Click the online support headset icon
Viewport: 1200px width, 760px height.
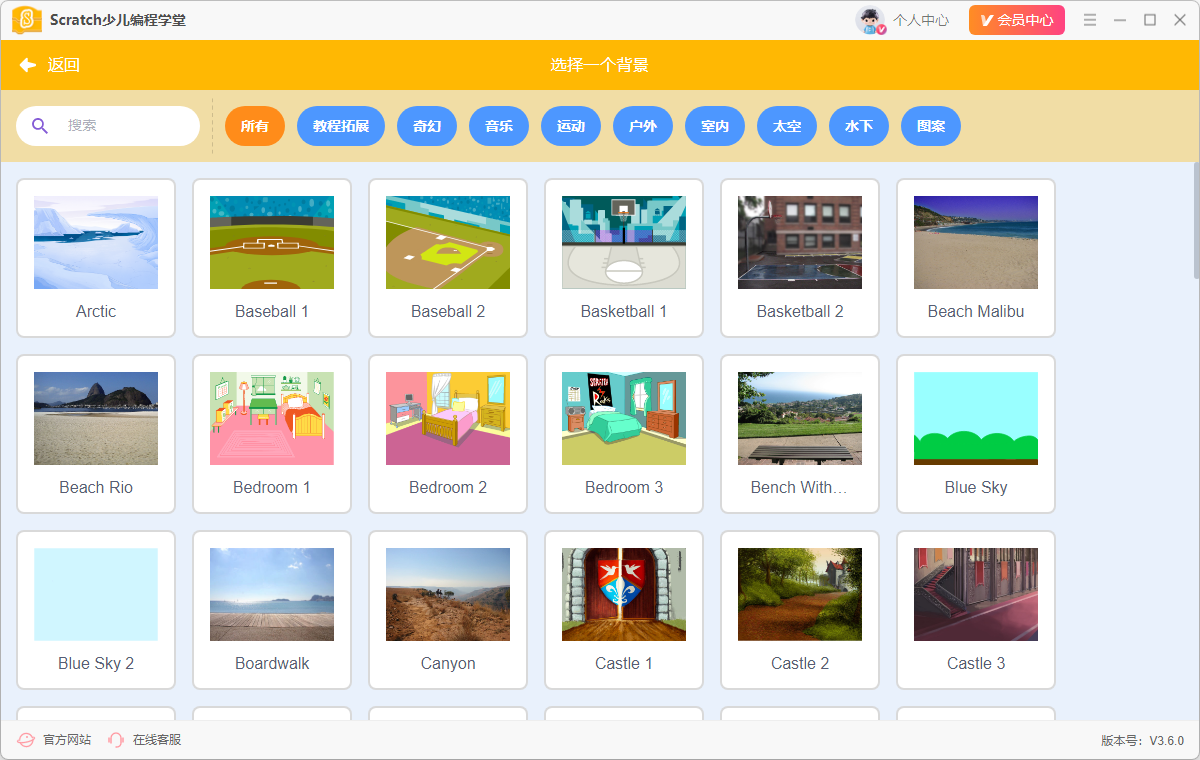[x=116, y=740]
